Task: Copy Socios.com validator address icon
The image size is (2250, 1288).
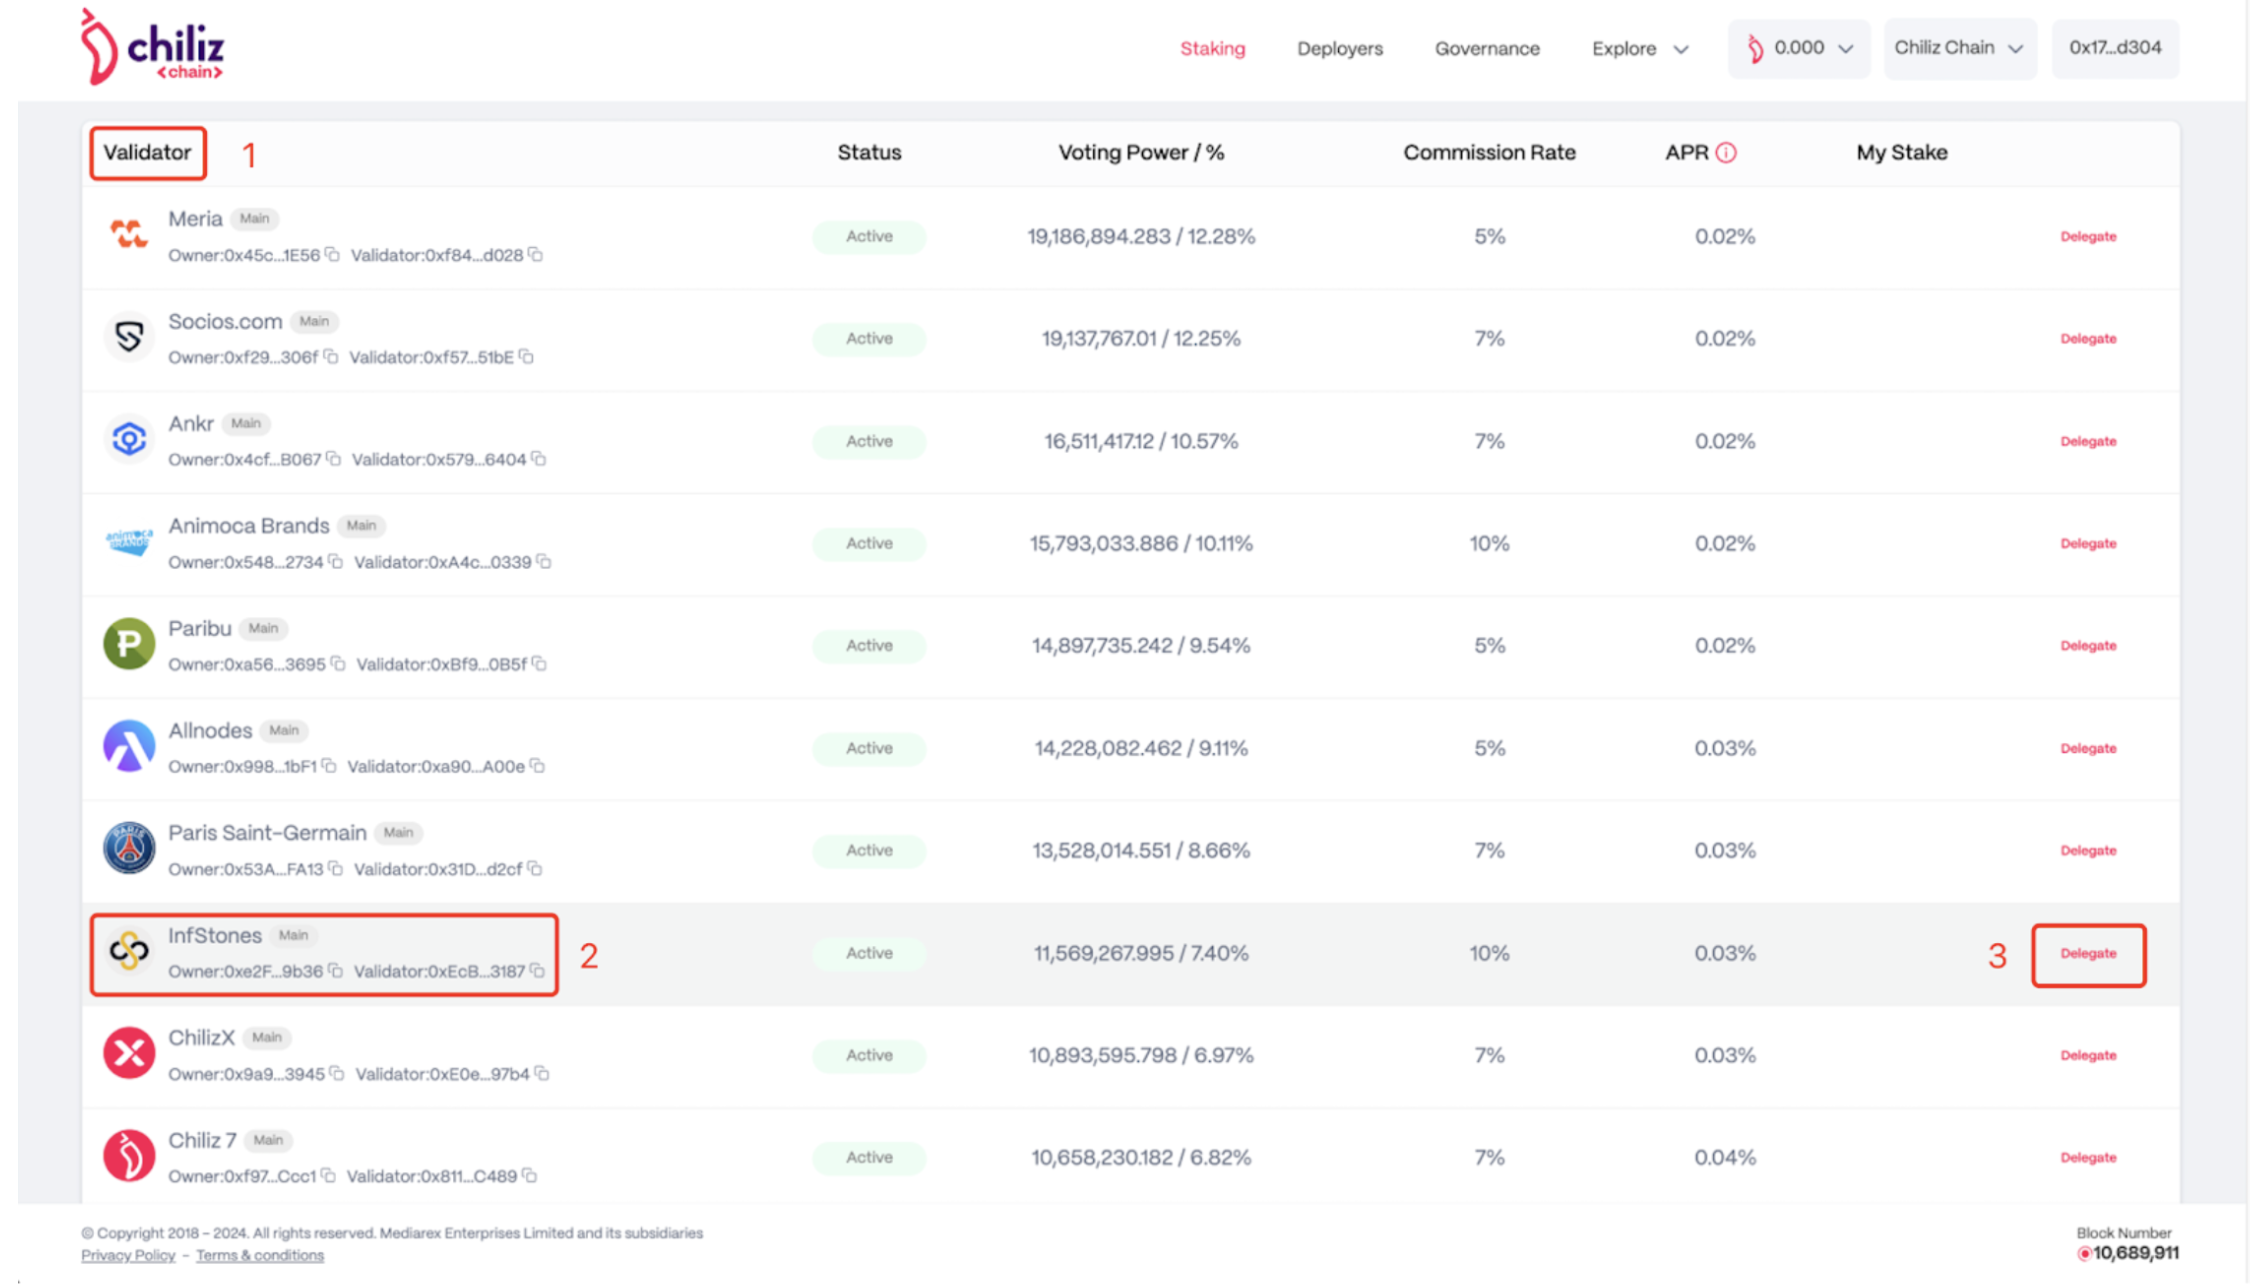Action: (527, 357)
